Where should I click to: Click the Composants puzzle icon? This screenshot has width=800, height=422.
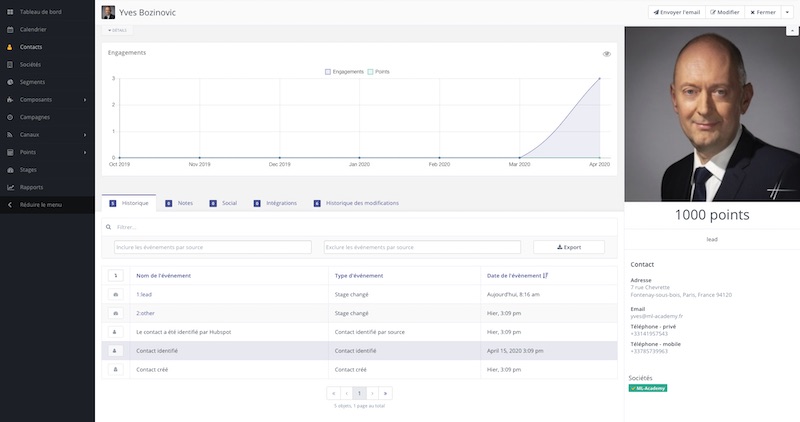10,100
